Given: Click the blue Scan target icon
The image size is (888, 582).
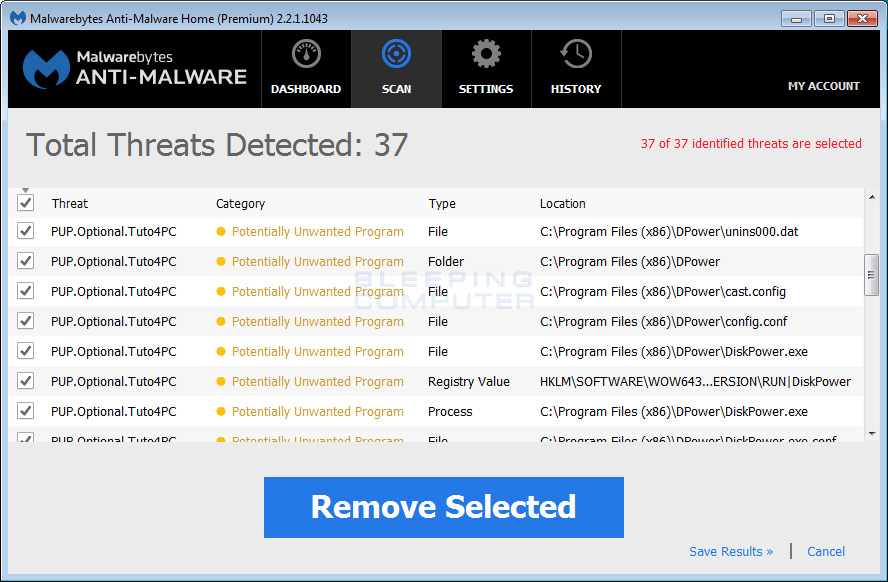Looking at the screenshot, I should [396, 54].
